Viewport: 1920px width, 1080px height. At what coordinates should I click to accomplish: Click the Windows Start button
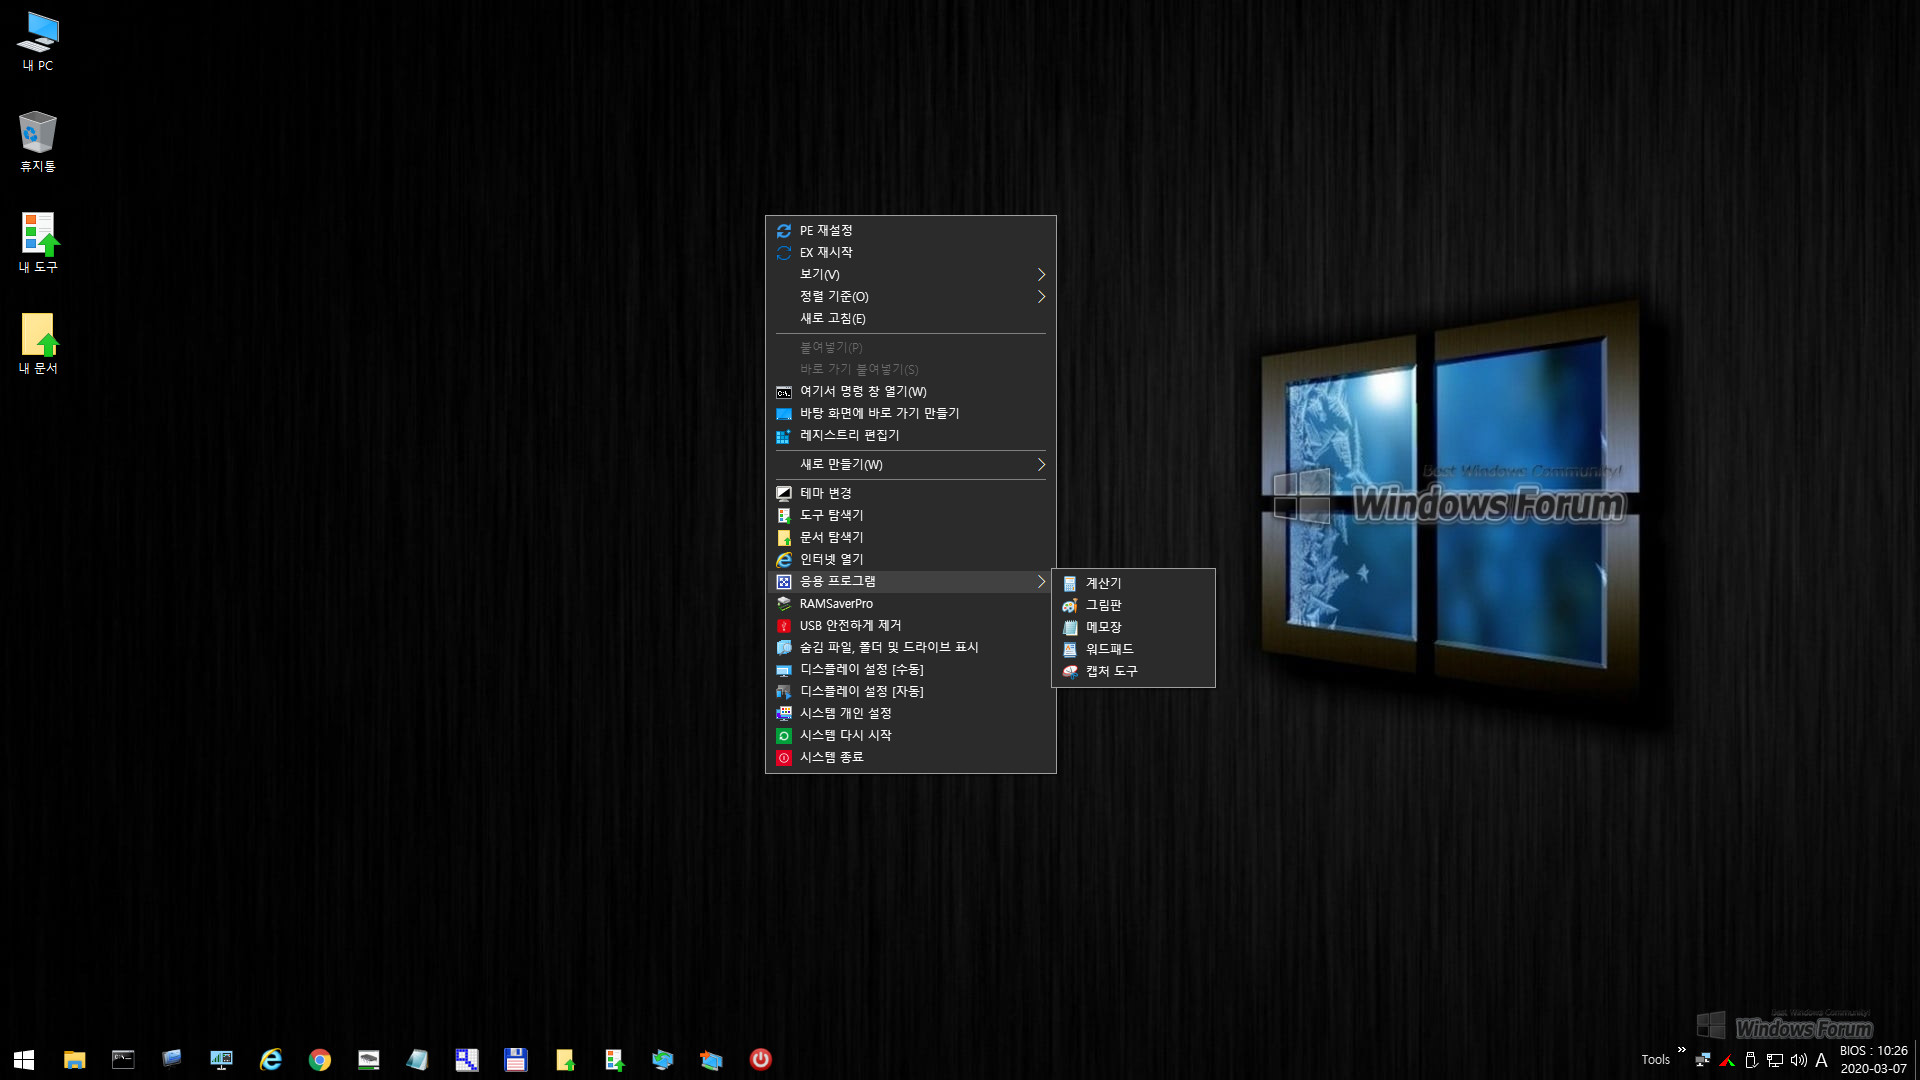coord(24,1059)
